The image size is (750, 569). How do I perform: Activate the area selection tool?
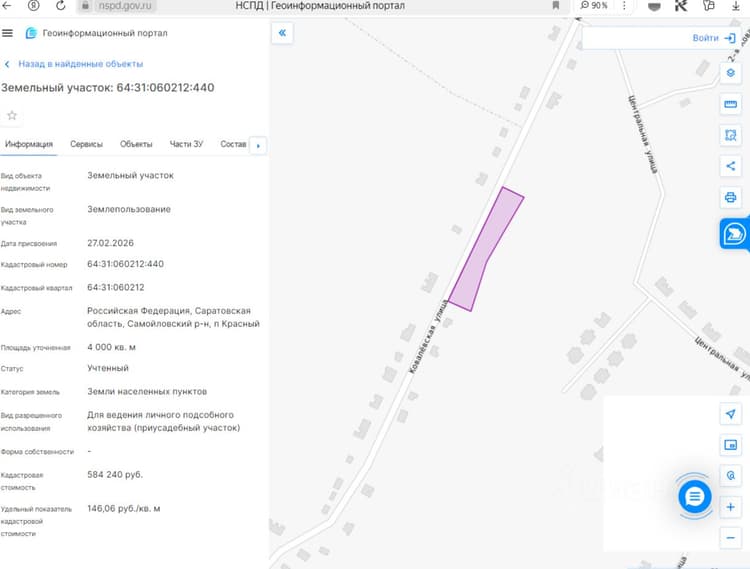(730, 135)
